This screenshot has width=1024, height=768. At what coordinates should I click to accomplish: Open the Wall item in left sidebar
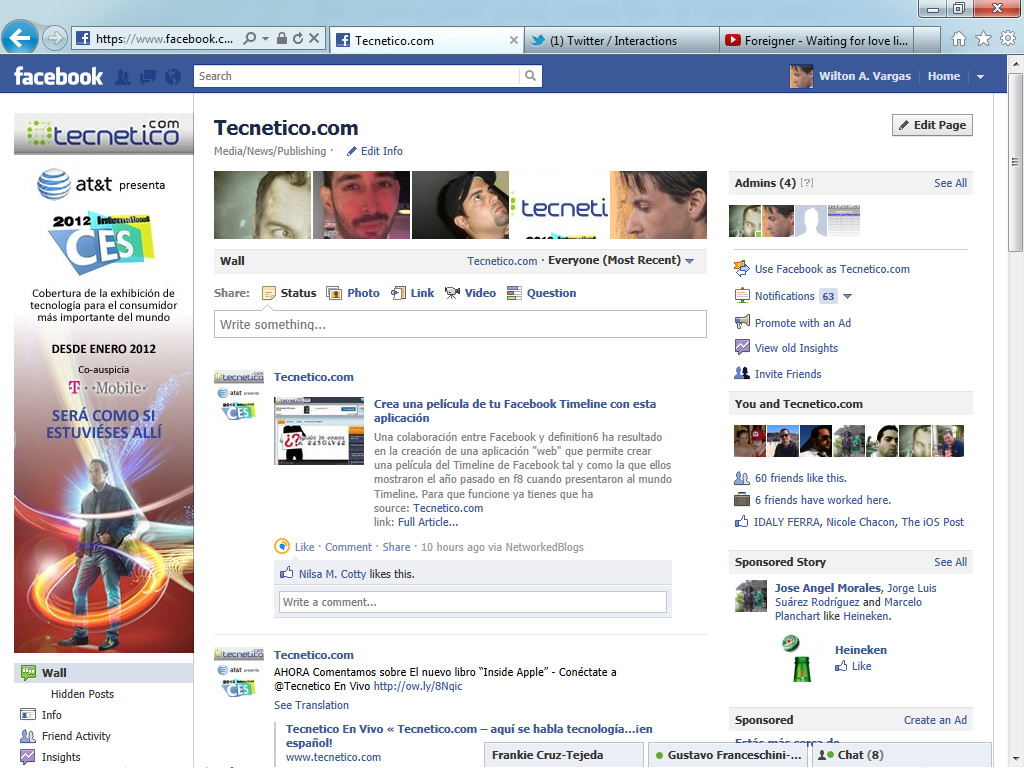(104, 673)
